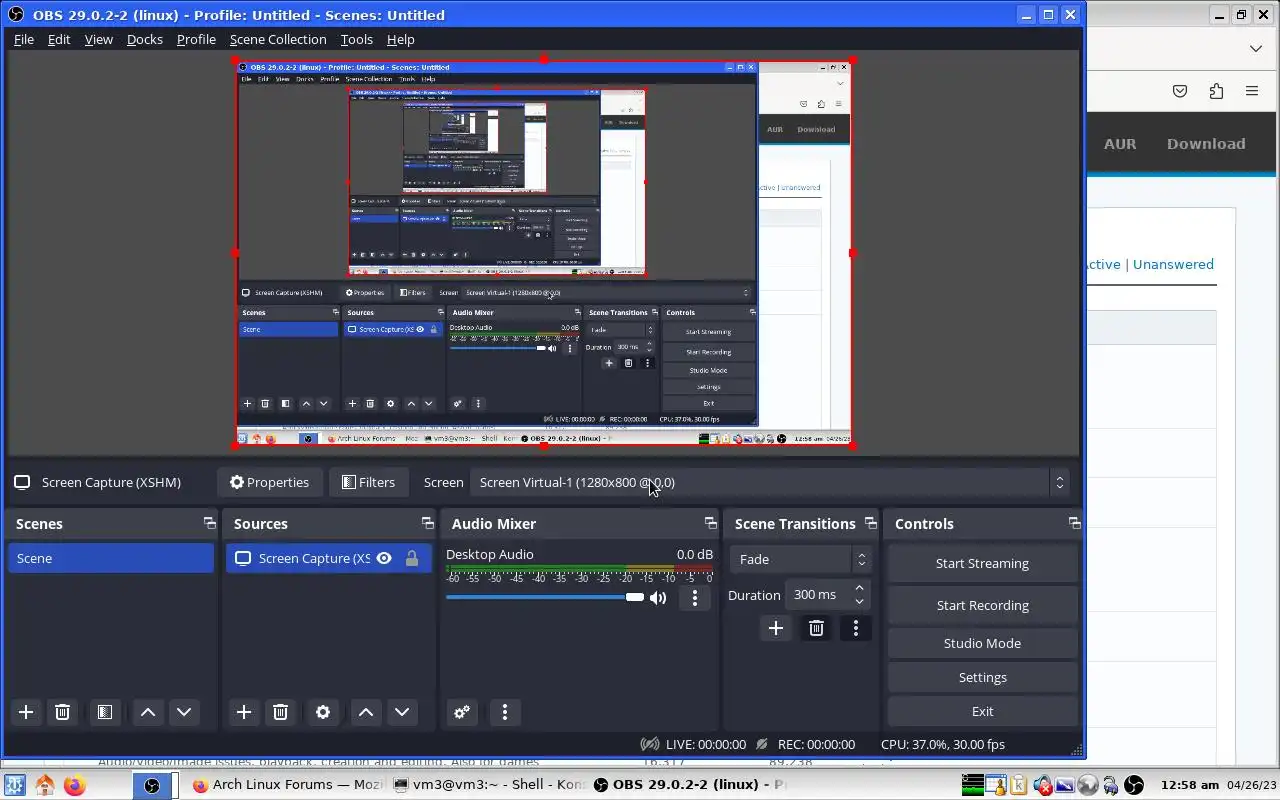Image resolution: width=1280 pixels, height=800 pixels.
Task: Click Unanswered link in Firefox page
Action: click(x=1173, y=264)
